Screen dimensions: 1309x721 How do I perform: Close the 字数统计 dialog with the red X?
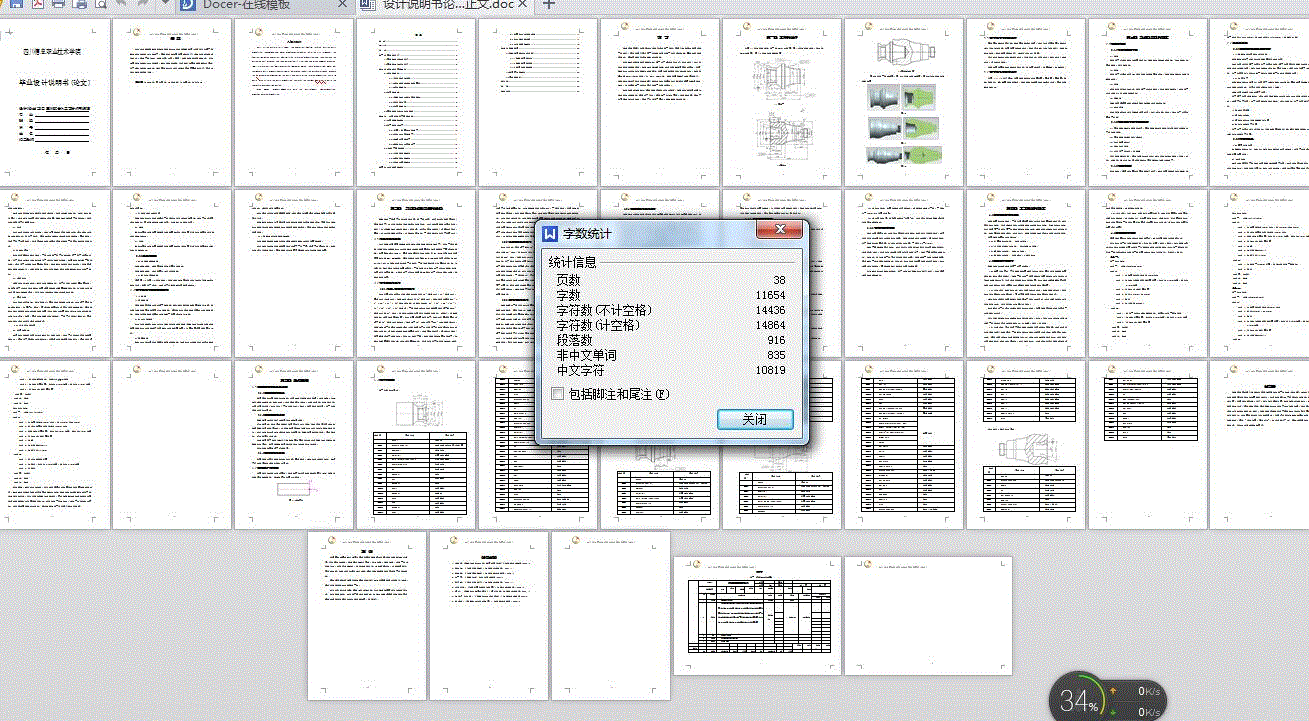tap(780, 232)
